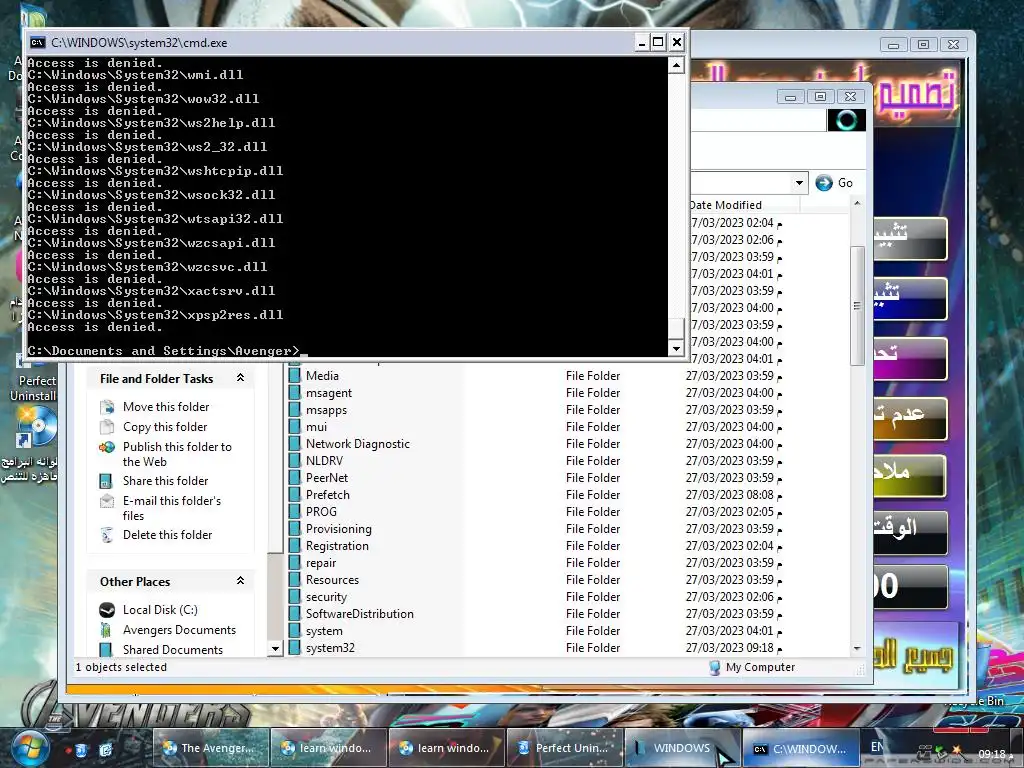Select the Resources folder name
Image resolution: width=1024 pixels, height=768 pixels.
pos(332,580)
